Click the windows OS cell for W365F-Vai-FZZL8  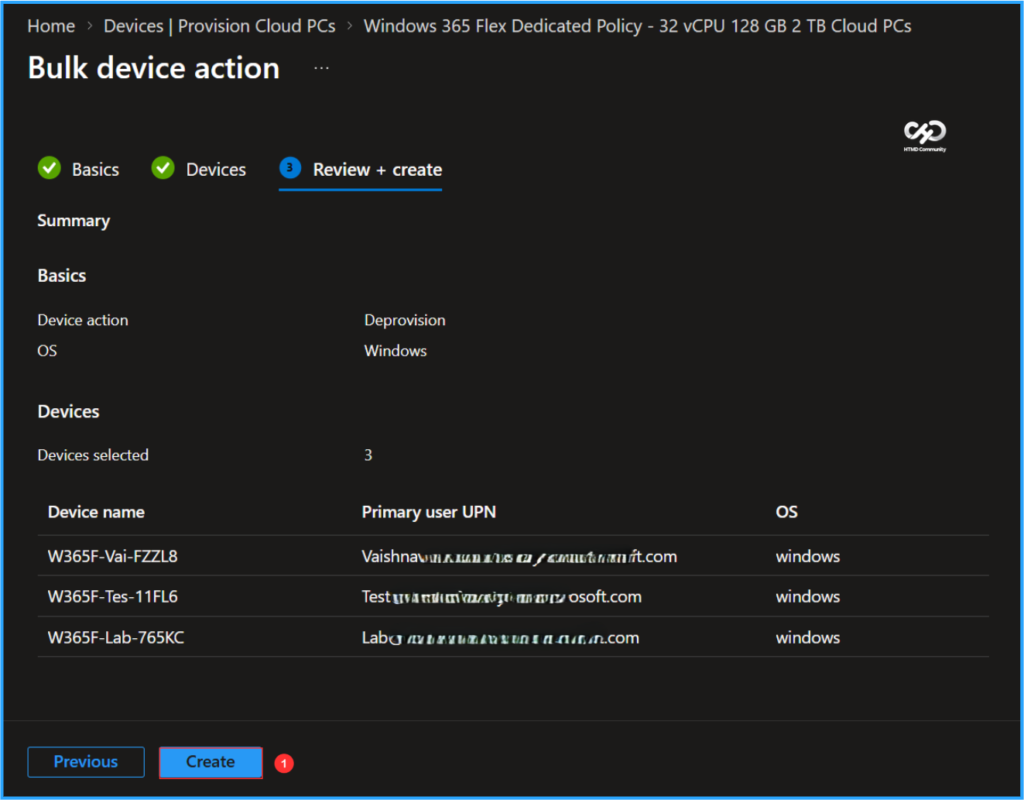click(808, 556)
